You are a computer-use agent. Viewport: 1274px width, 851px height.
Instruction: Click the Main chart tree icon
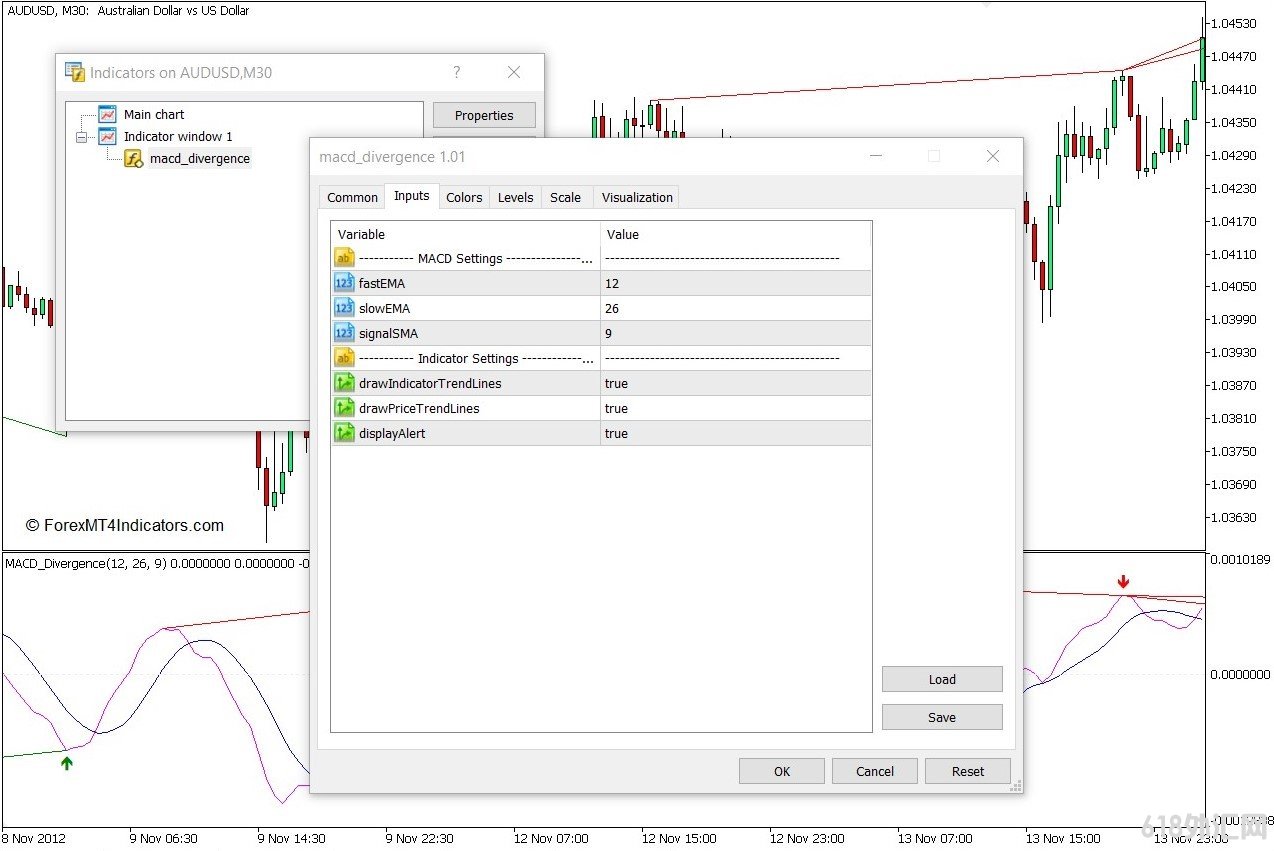click(x=107, y=115)
